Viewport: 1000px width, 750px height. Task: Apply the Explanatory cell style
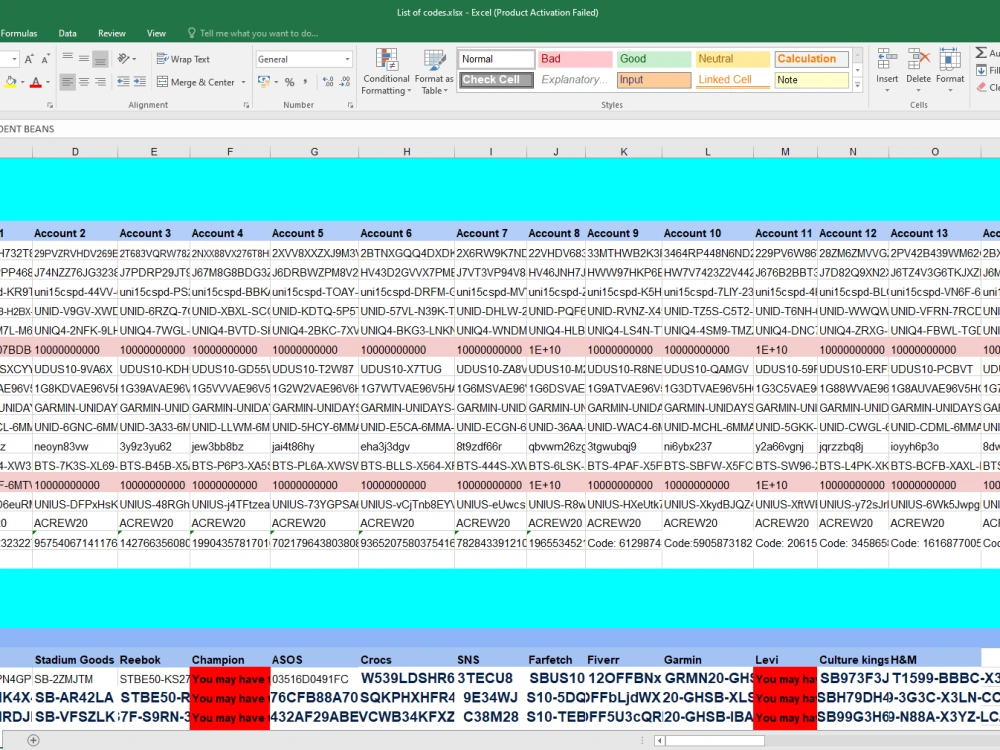point(575,80)
